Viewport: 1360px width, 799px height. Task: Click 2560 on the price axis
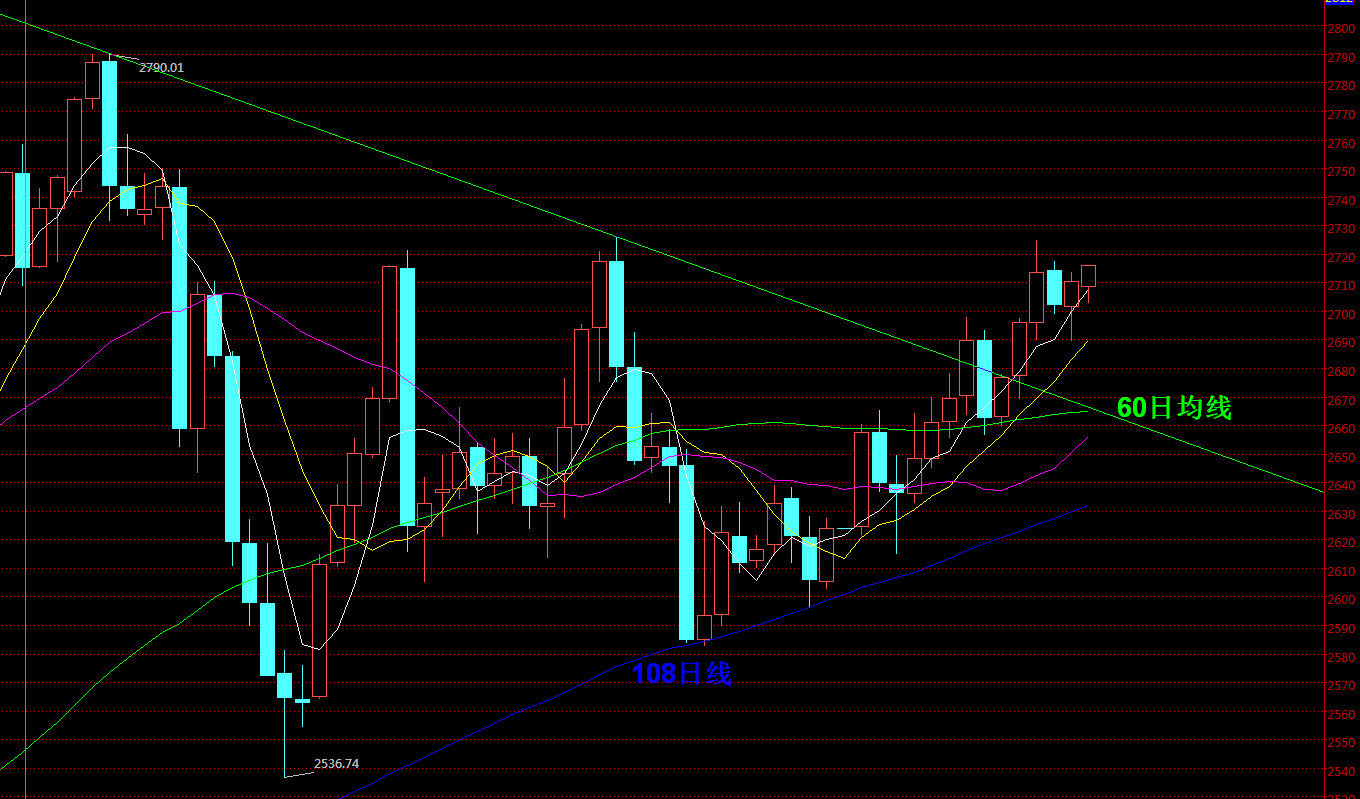pyautogui.click(x=1341, y=713)
